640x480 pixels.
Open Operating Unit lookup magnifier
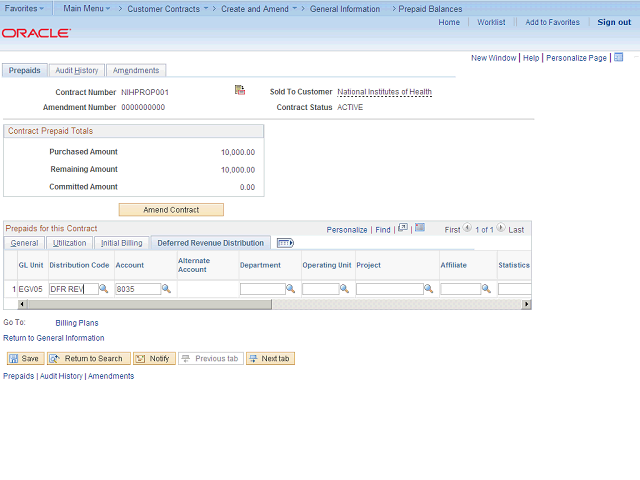[344, 289]
